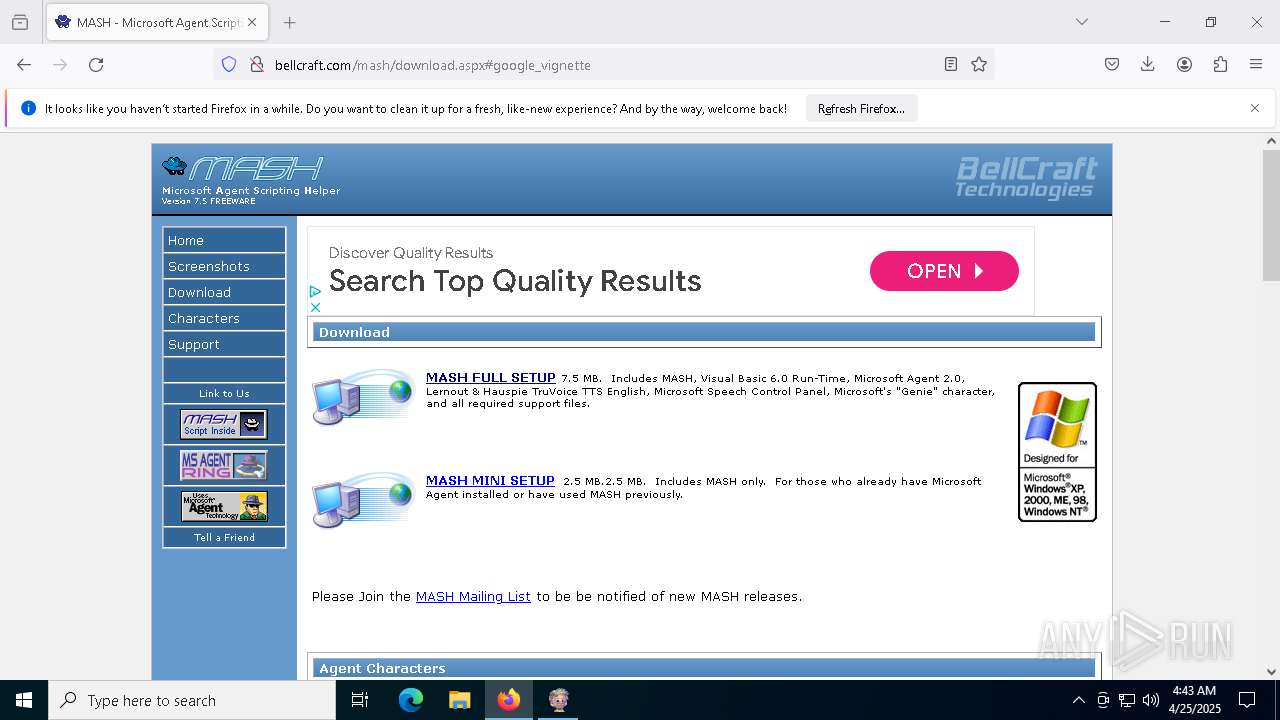Image resolution: width=1280 pixels, height=720 pixels.
Task: Click the taskbar search box
Action: tap(192, 700)
